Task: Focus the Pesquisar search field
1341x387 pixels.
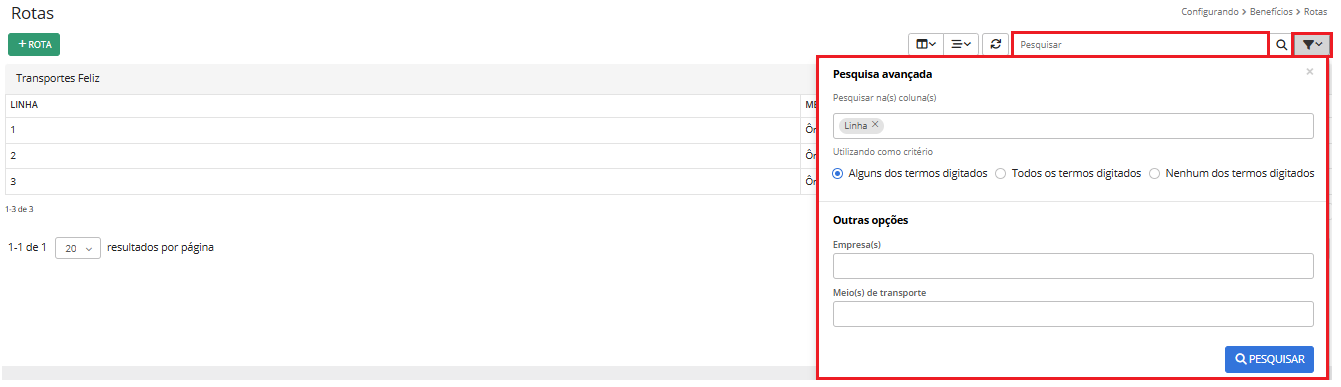Action: [1140, 45]
